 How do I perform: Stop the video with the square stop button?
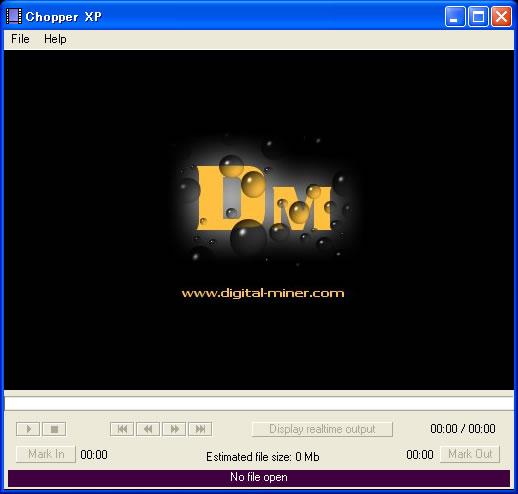54,429
